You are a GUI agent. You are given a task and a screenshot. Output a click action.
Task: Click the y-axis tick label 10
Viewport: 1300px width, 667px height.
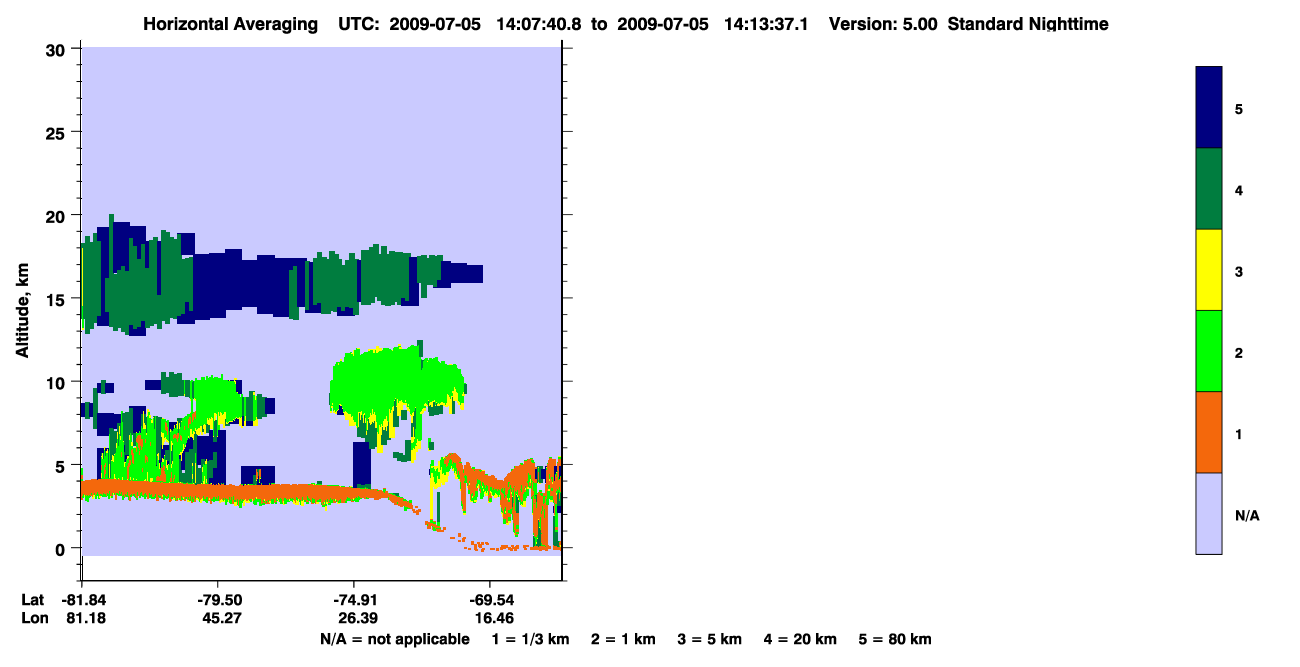click(x=57, y=382)
